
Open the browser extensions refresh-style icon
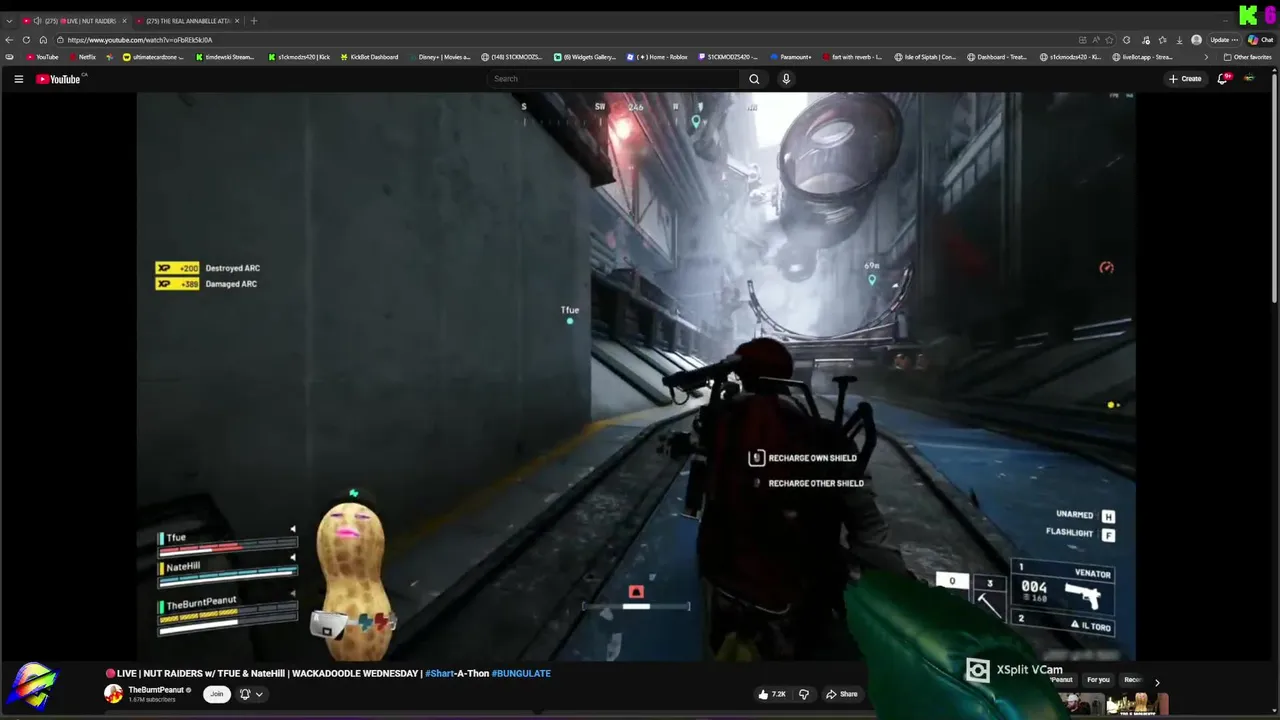pyautogui.click(x=1126, y=40)
